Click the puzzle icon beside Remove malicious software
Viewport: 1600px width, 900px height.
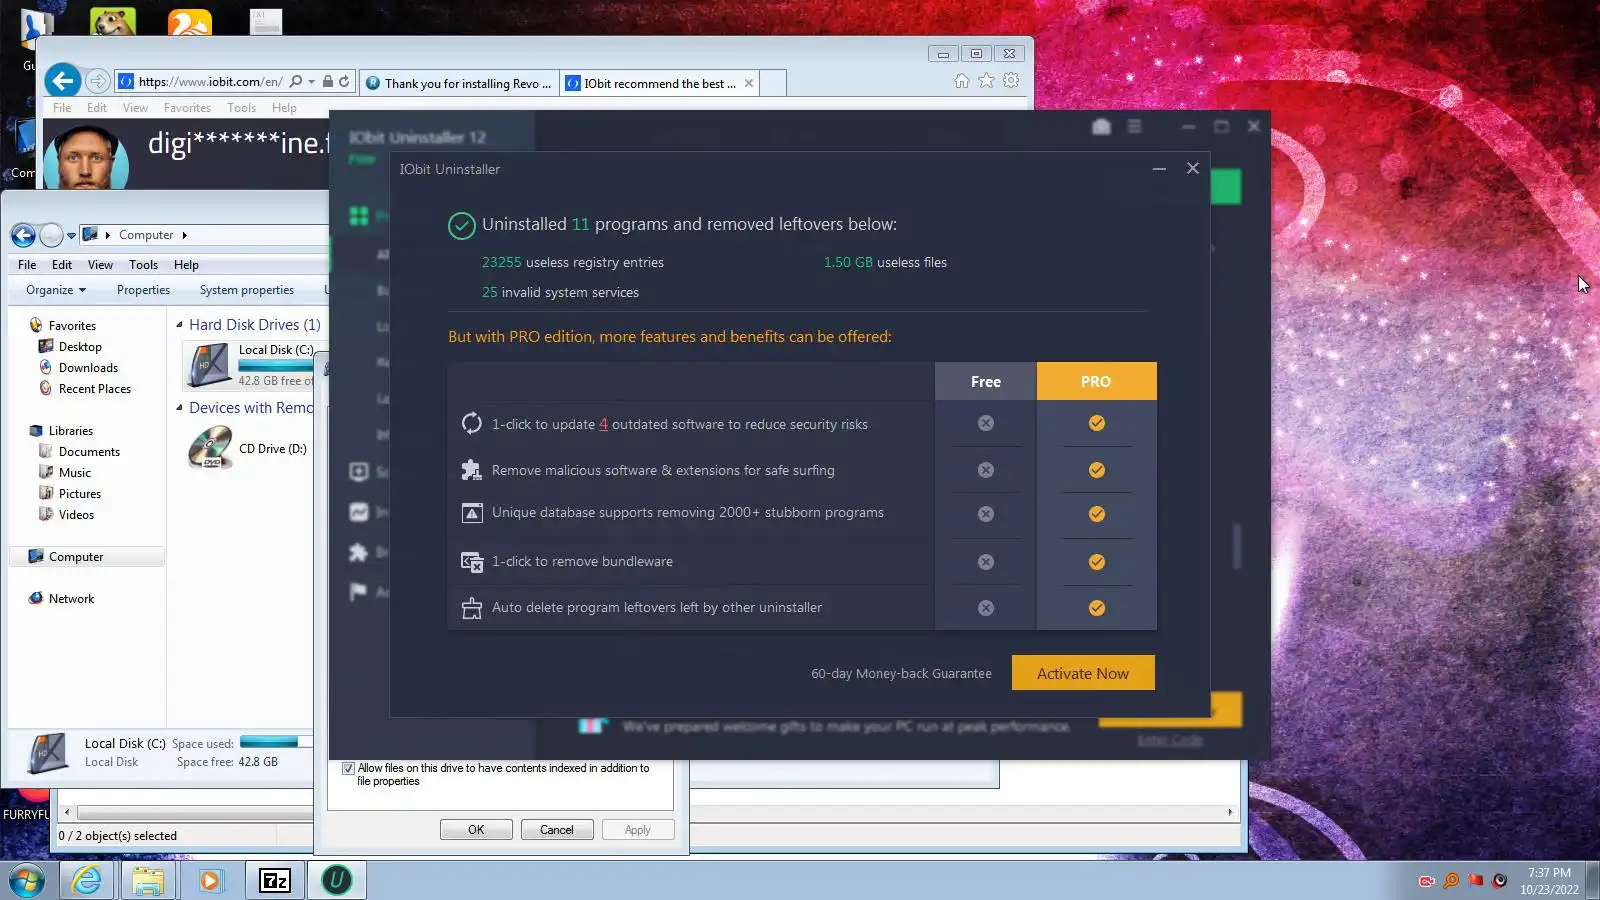471,470
